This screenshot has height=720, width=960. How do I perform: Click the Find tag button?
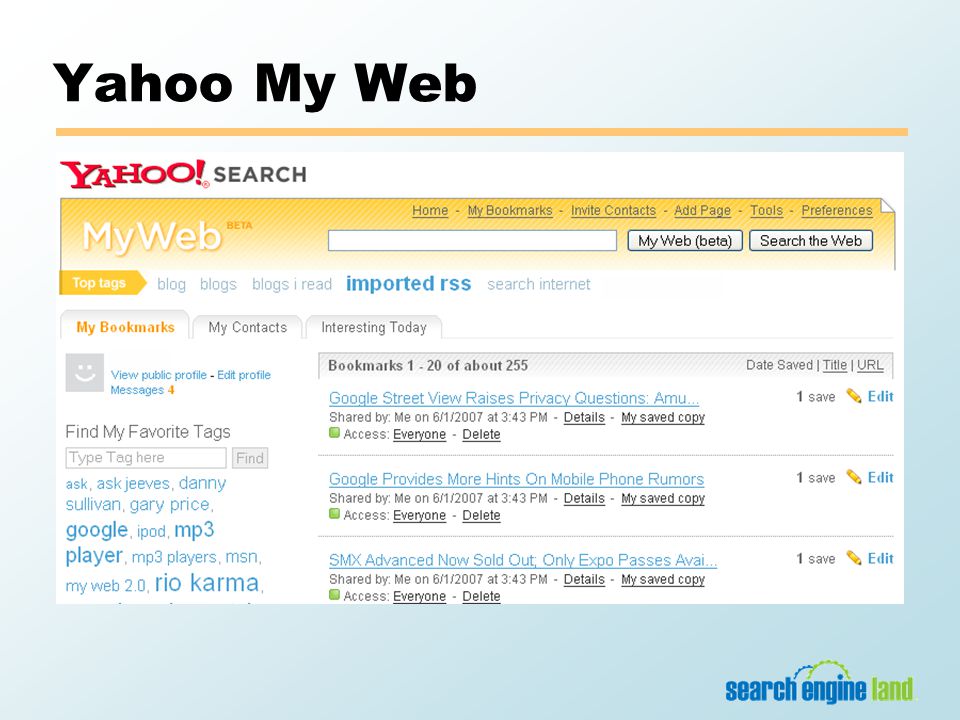pyautogui.click(x=250, y=458)
